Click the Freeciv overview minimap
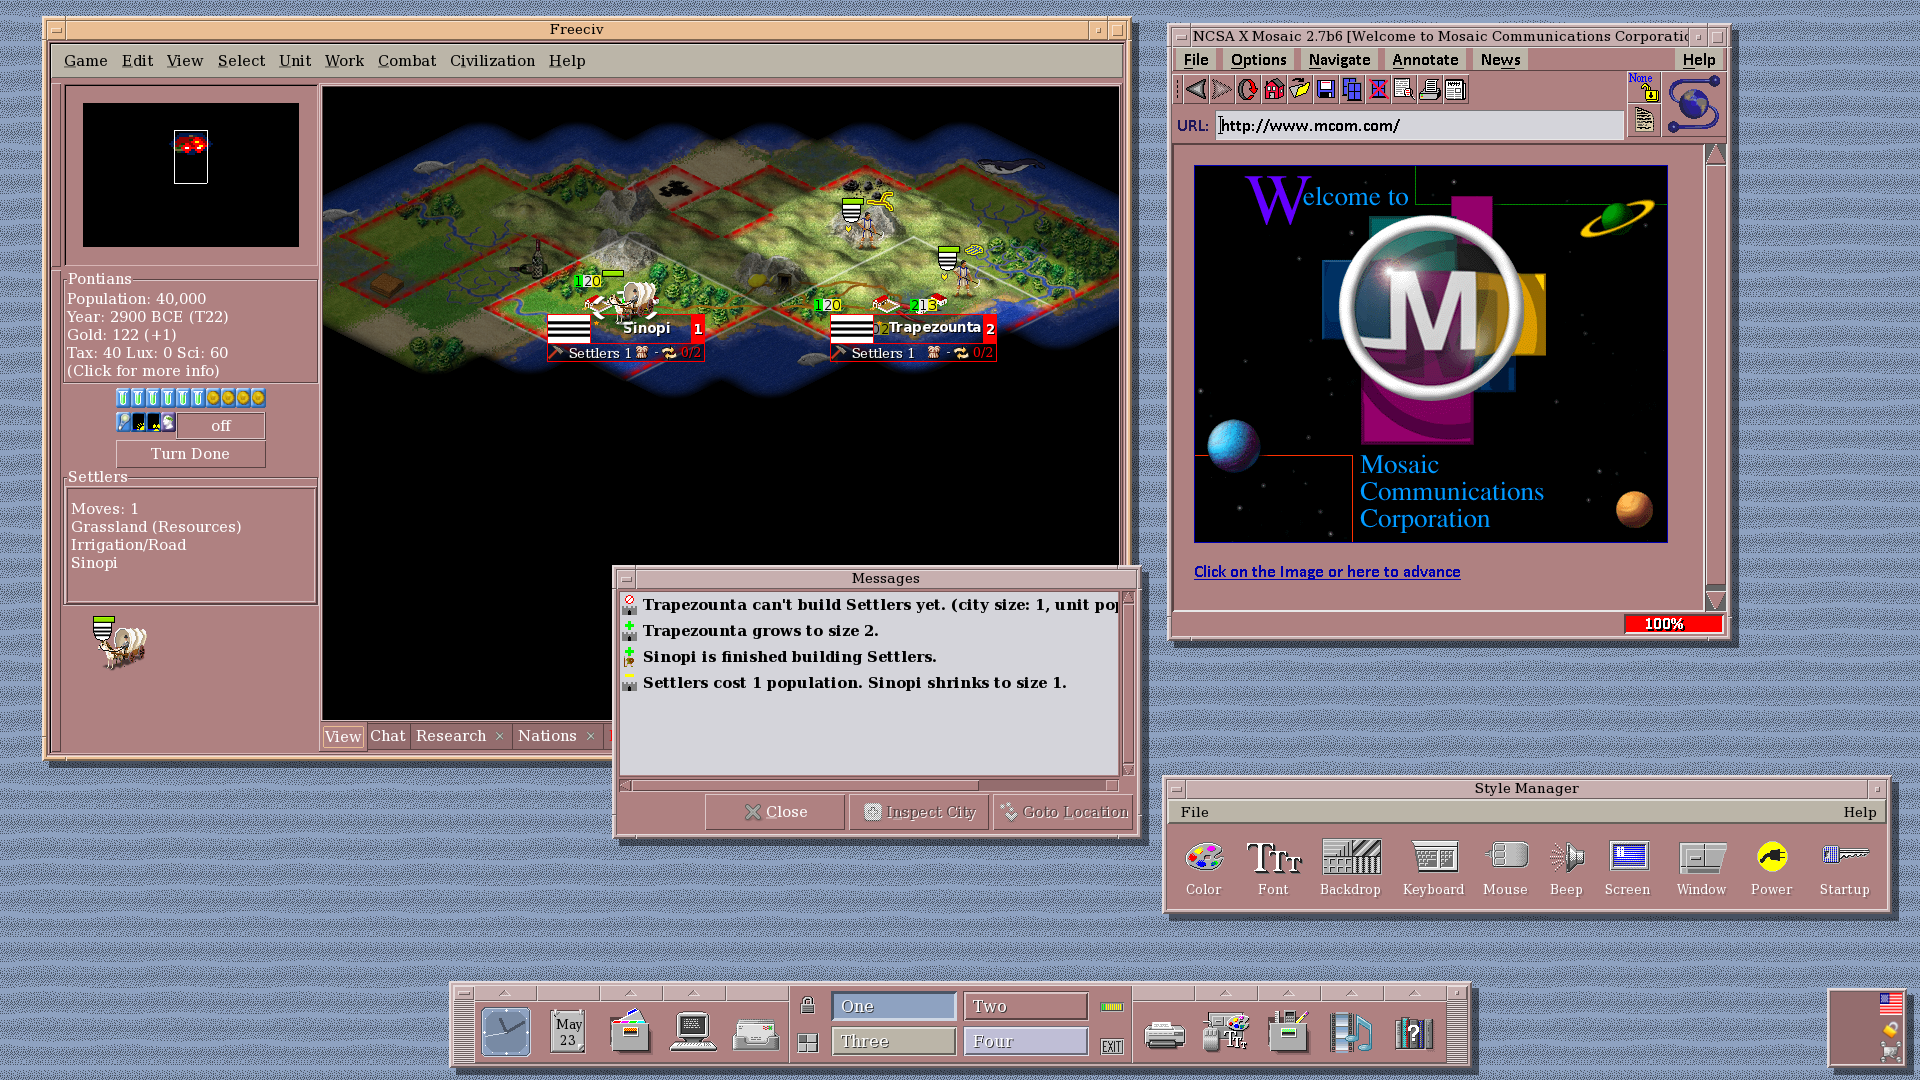The height and width of the screenshot is (1080, 1920). [x=191, y=175]
